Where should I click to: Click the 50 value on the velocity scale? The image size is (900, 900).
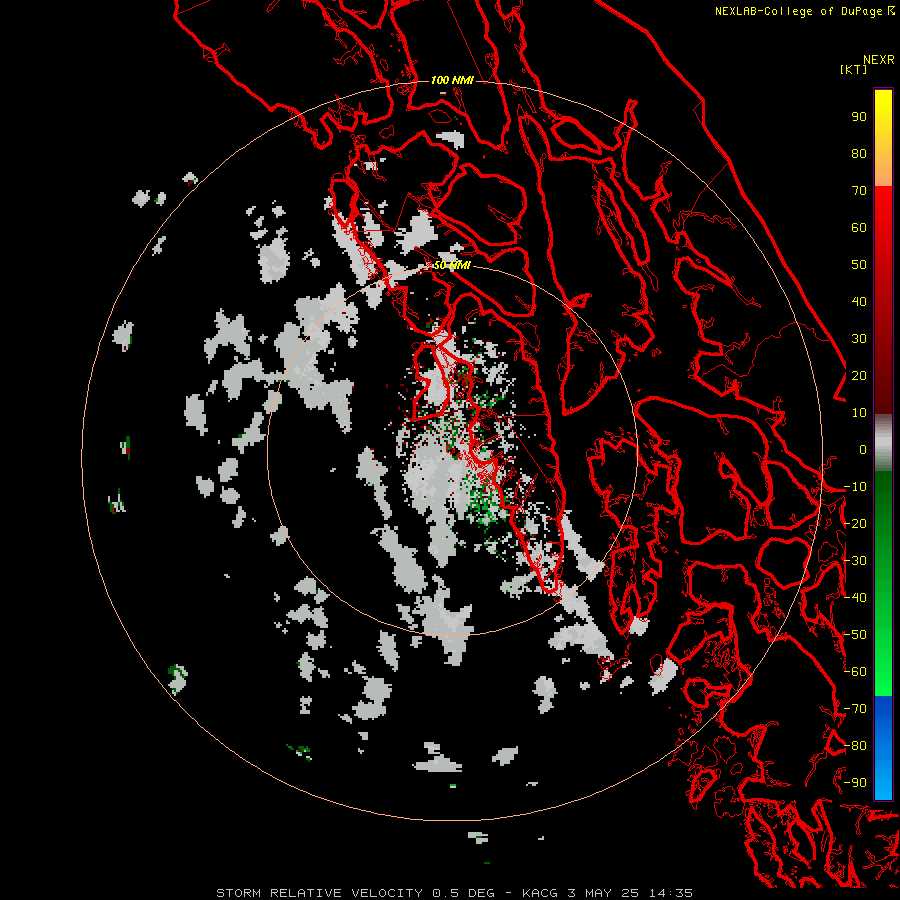pos(859,265)
